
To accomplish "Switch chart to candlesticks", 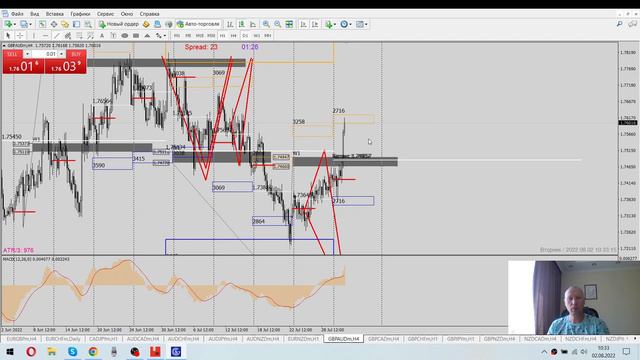I will tap(242, 24).
